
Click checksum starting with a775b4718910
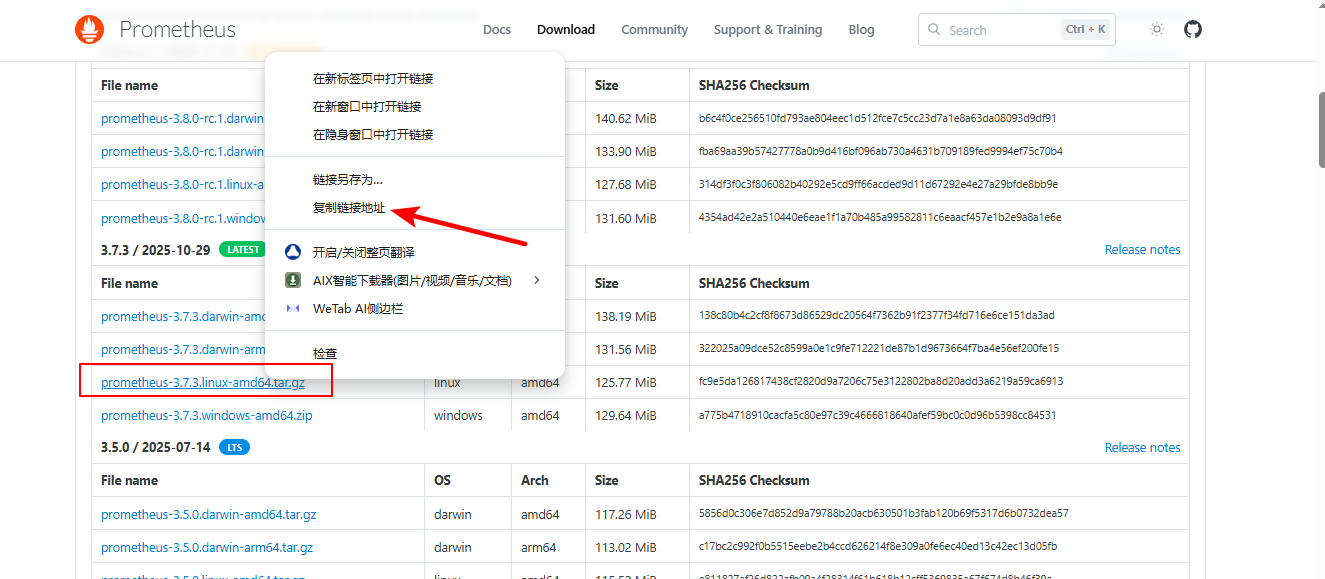coord(878,415)
